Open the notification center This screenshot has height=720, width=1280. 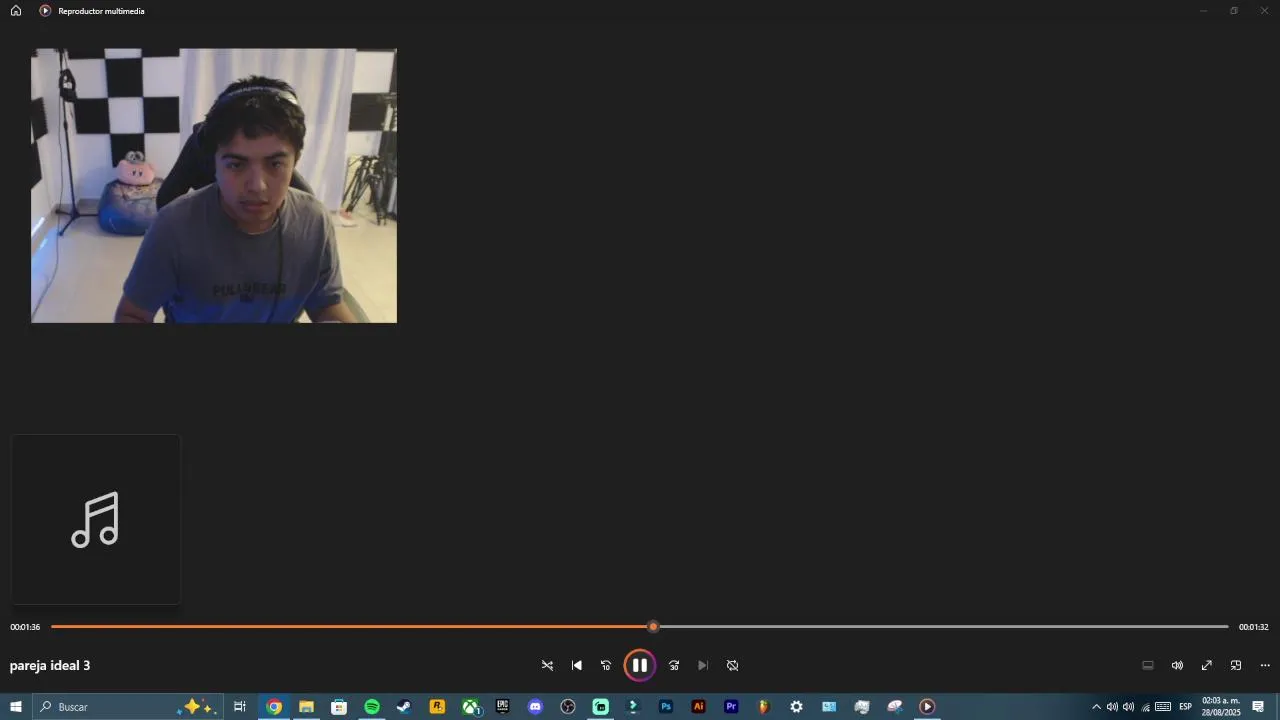coord(1258,707)
